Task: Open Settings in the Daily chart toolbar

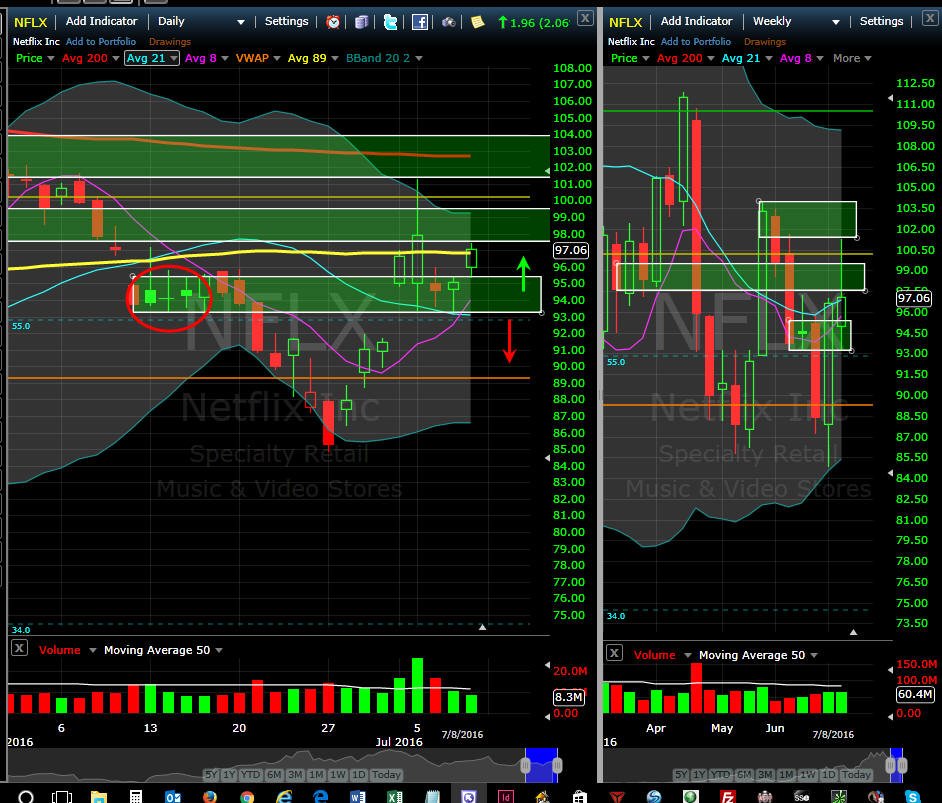Action: point(286,21)
